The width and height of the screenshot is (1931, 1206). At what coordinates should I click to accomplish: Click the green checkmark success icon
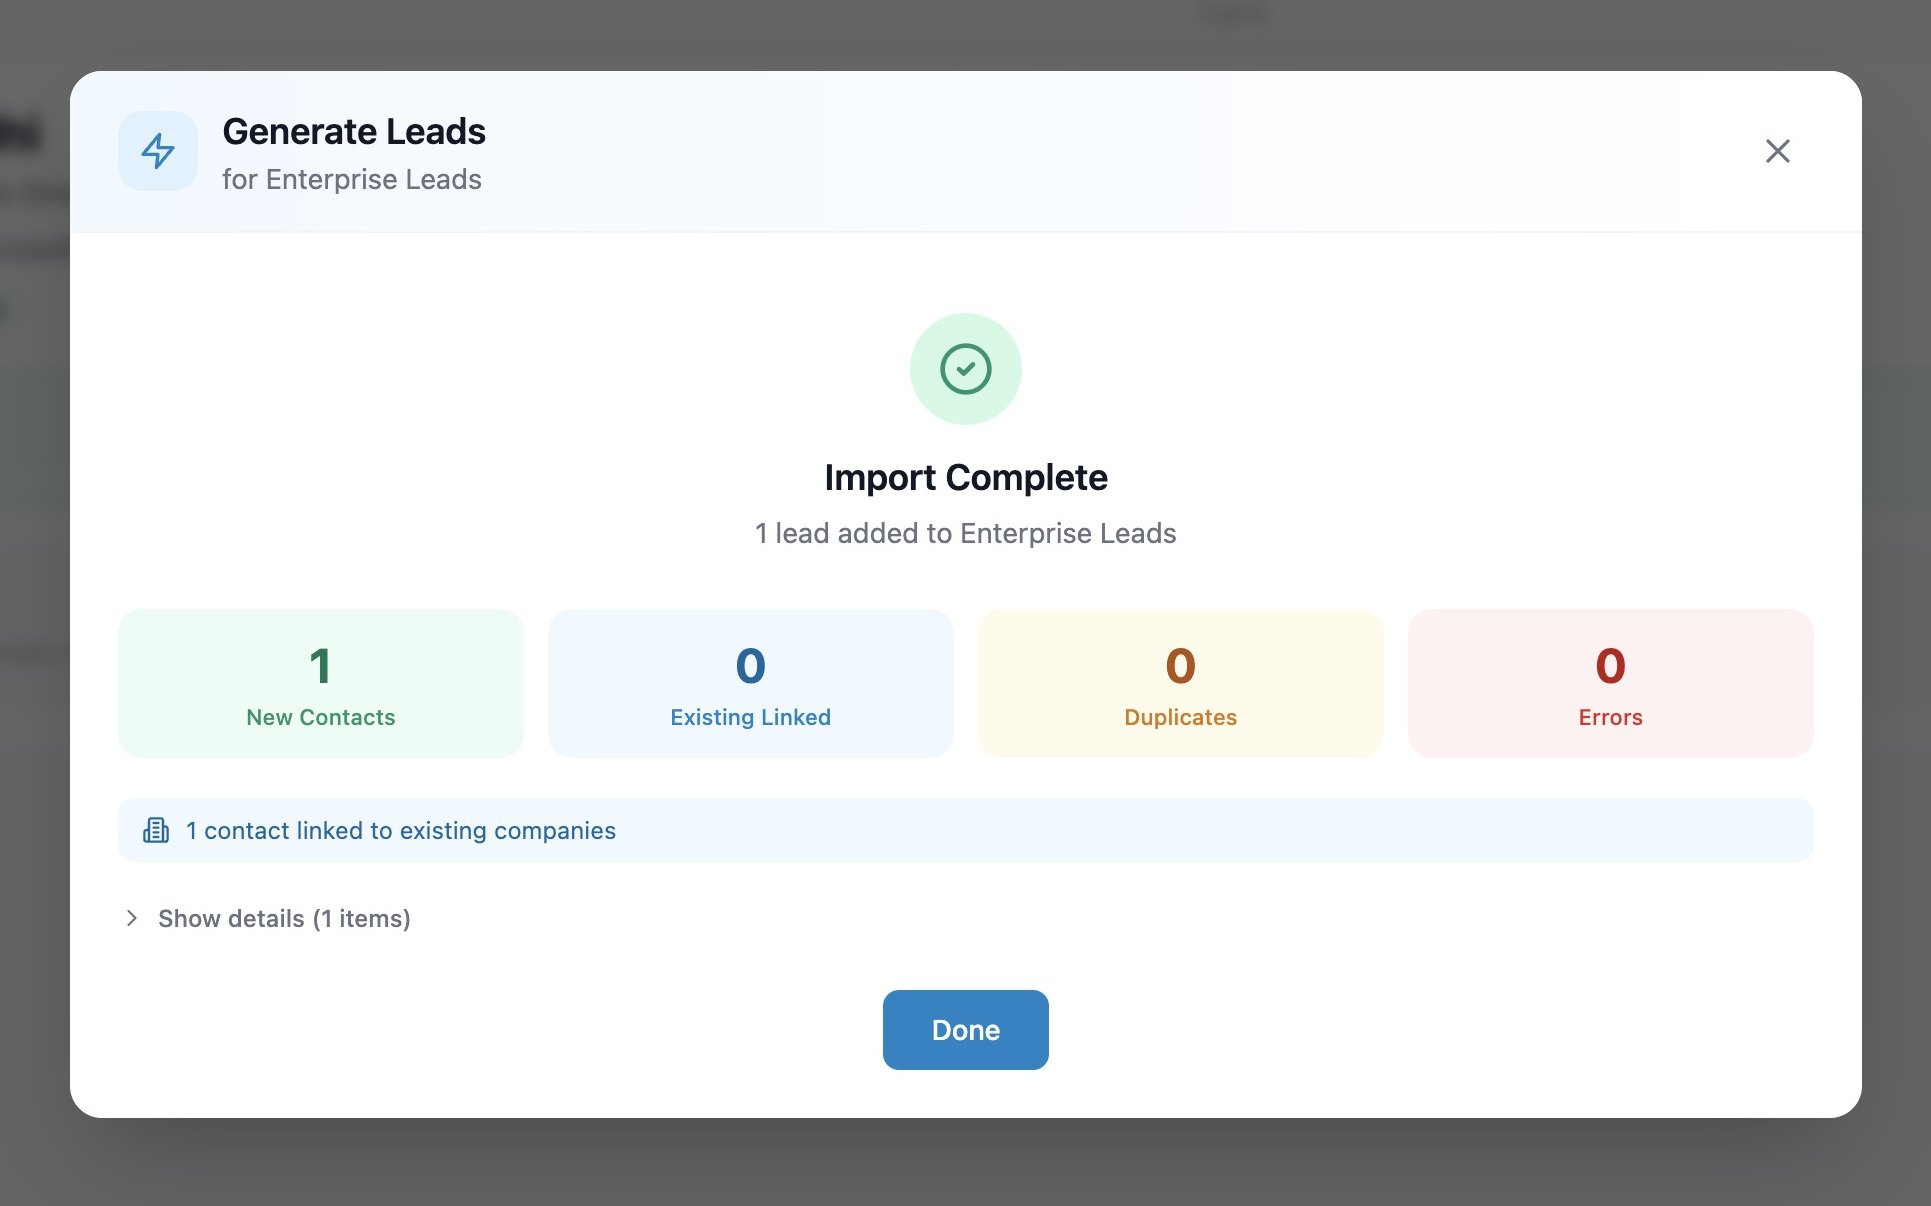click(965, 369)
